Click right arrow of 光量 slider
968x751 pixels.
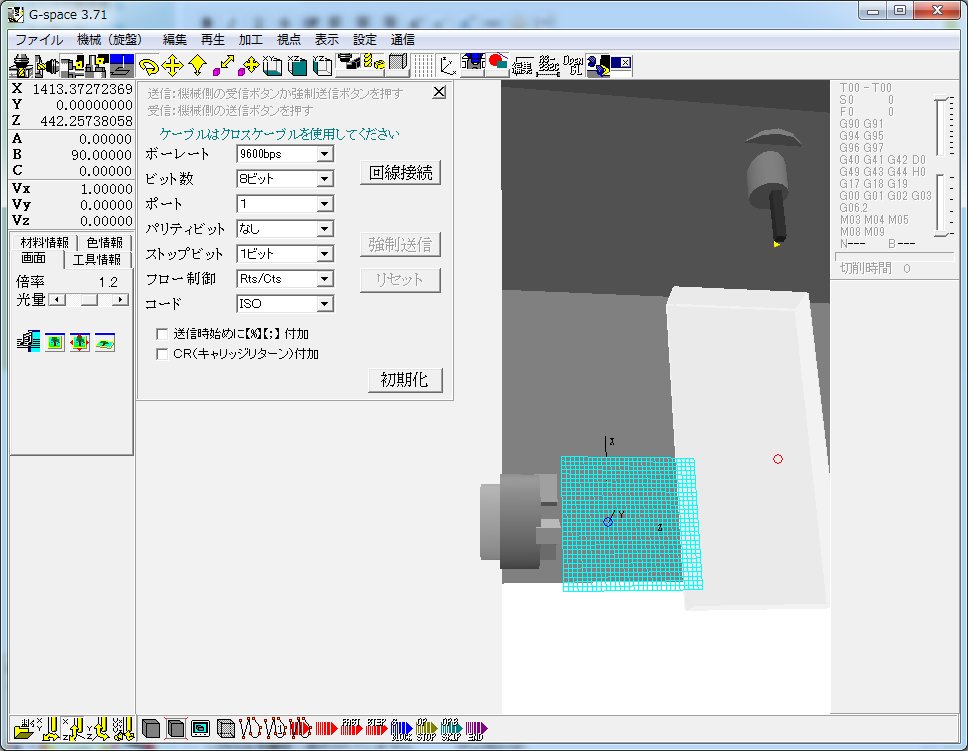click(x=121, y=299)
